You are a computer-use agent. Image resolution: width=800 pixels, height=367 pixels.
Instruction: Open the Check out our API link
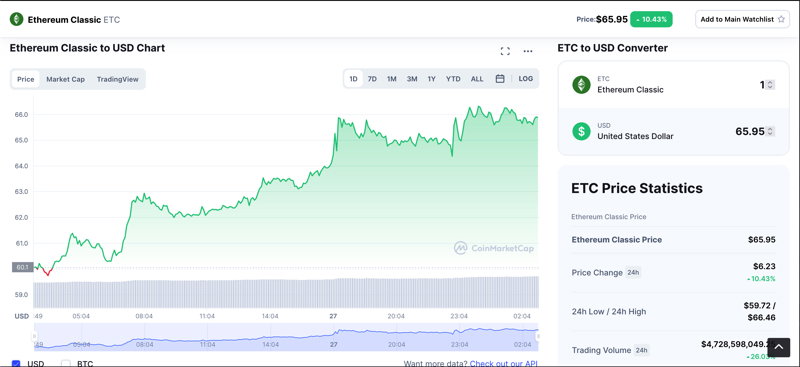click(x=503, y=363)
